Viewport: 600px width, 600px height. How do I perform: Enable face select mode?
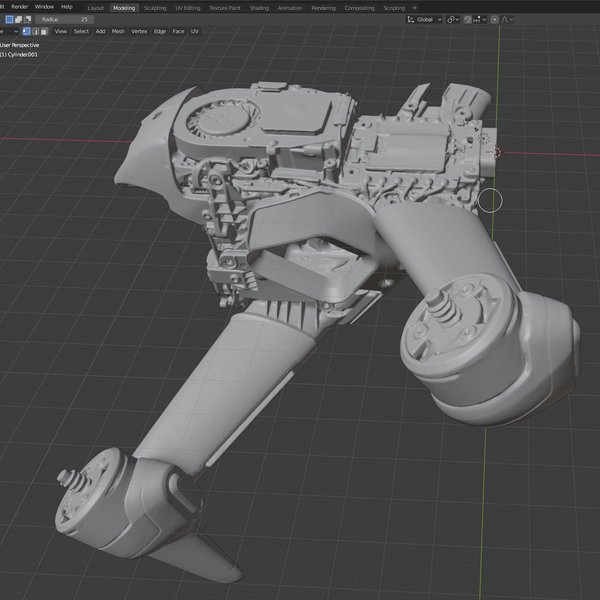click(x=44, y=31)
